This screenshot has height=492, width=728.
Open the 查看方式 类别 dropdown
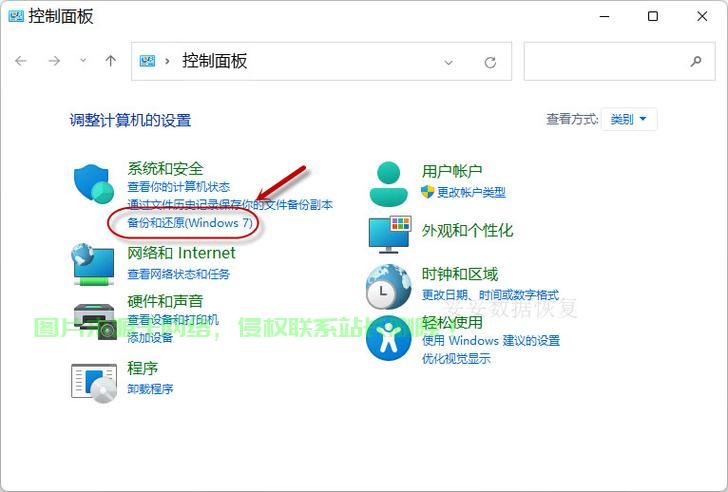[x=629, y=119]
